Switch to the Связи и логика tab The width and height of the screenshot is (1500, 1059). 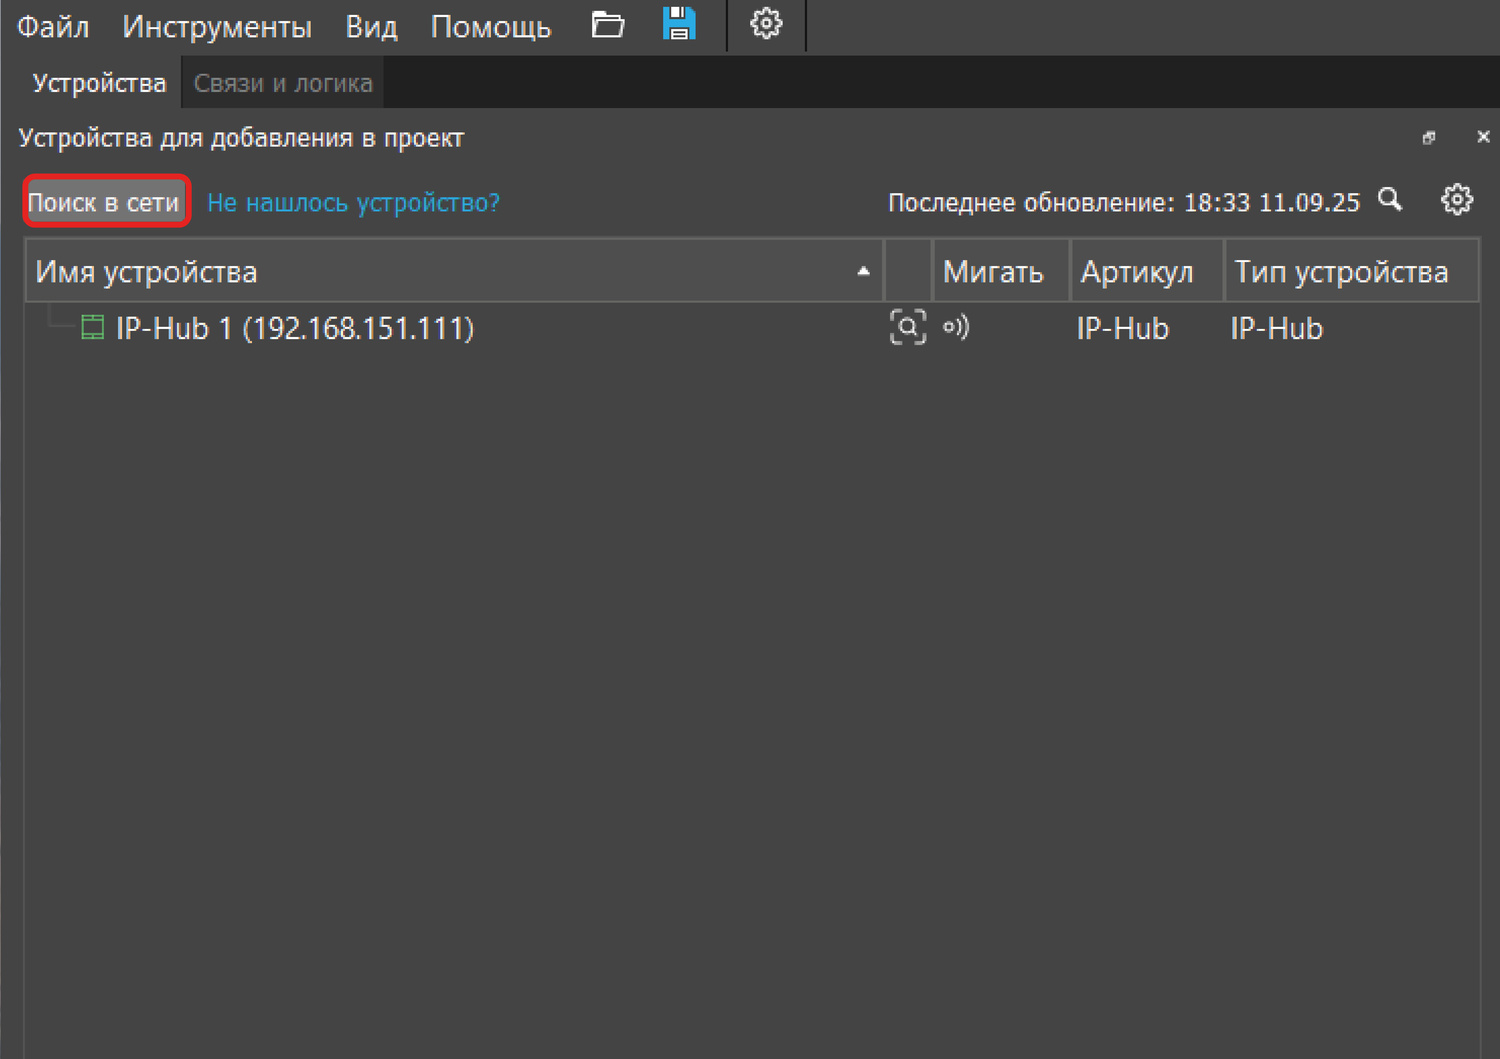click(283, 83)
